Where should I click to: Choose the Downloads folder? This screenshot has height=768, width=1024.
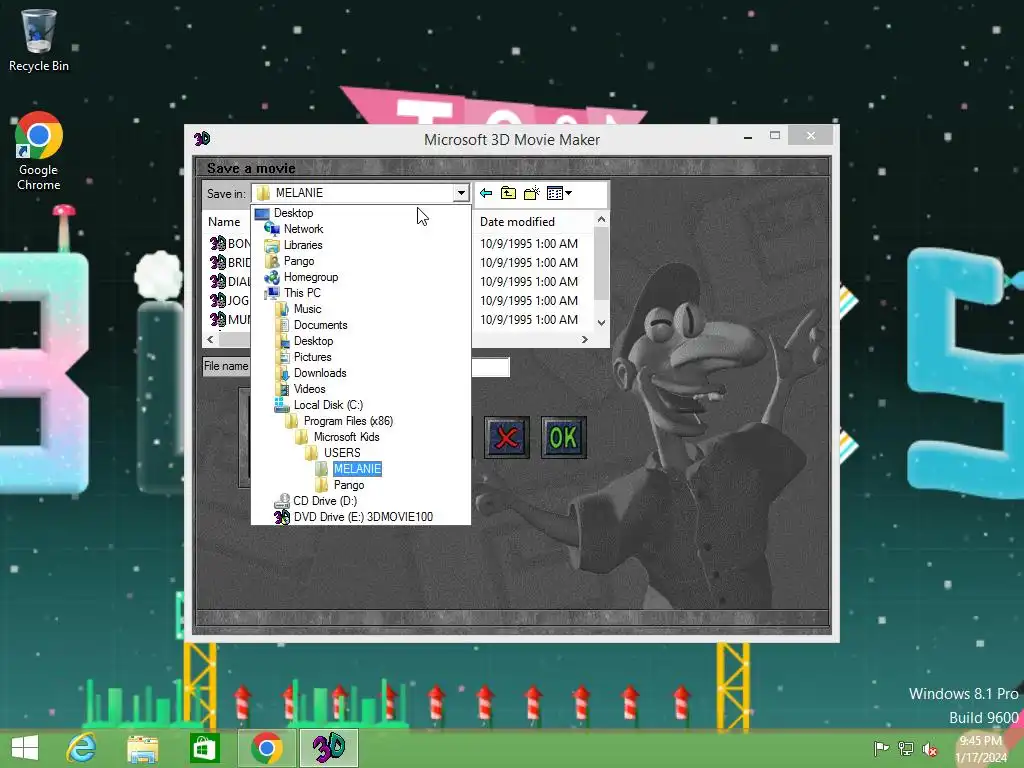point(319,373)
